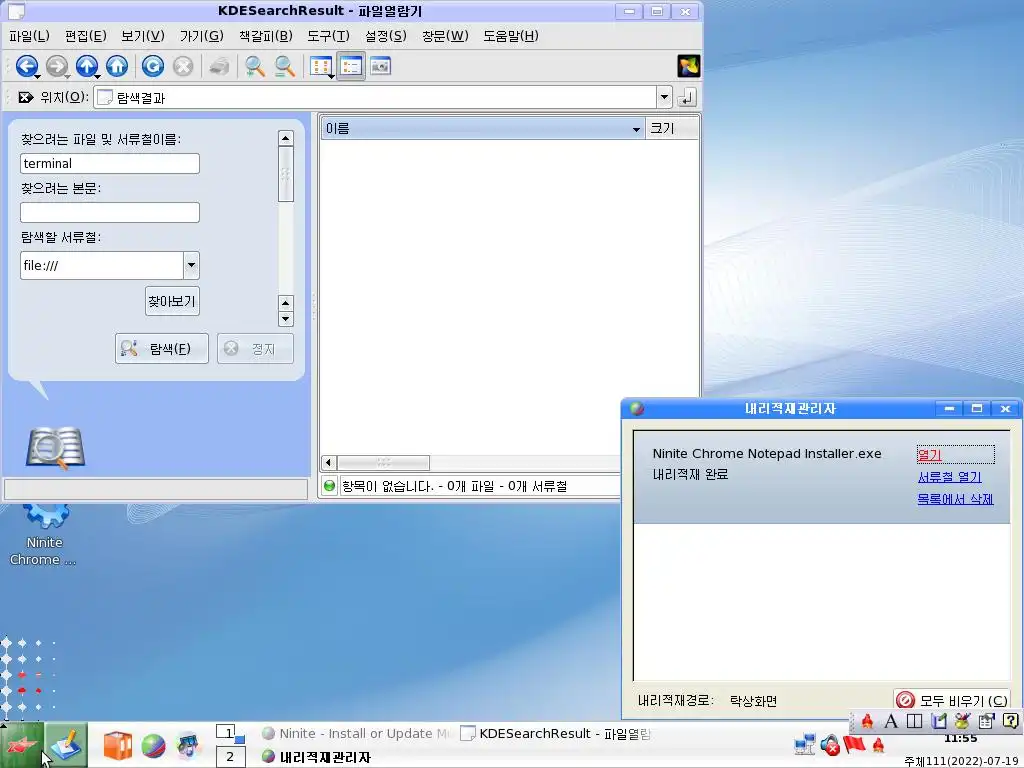This screenshot has width=1024, height=768.
Task: Click 모두 비우기(C) button in download manager
Action: click(951, 700)
